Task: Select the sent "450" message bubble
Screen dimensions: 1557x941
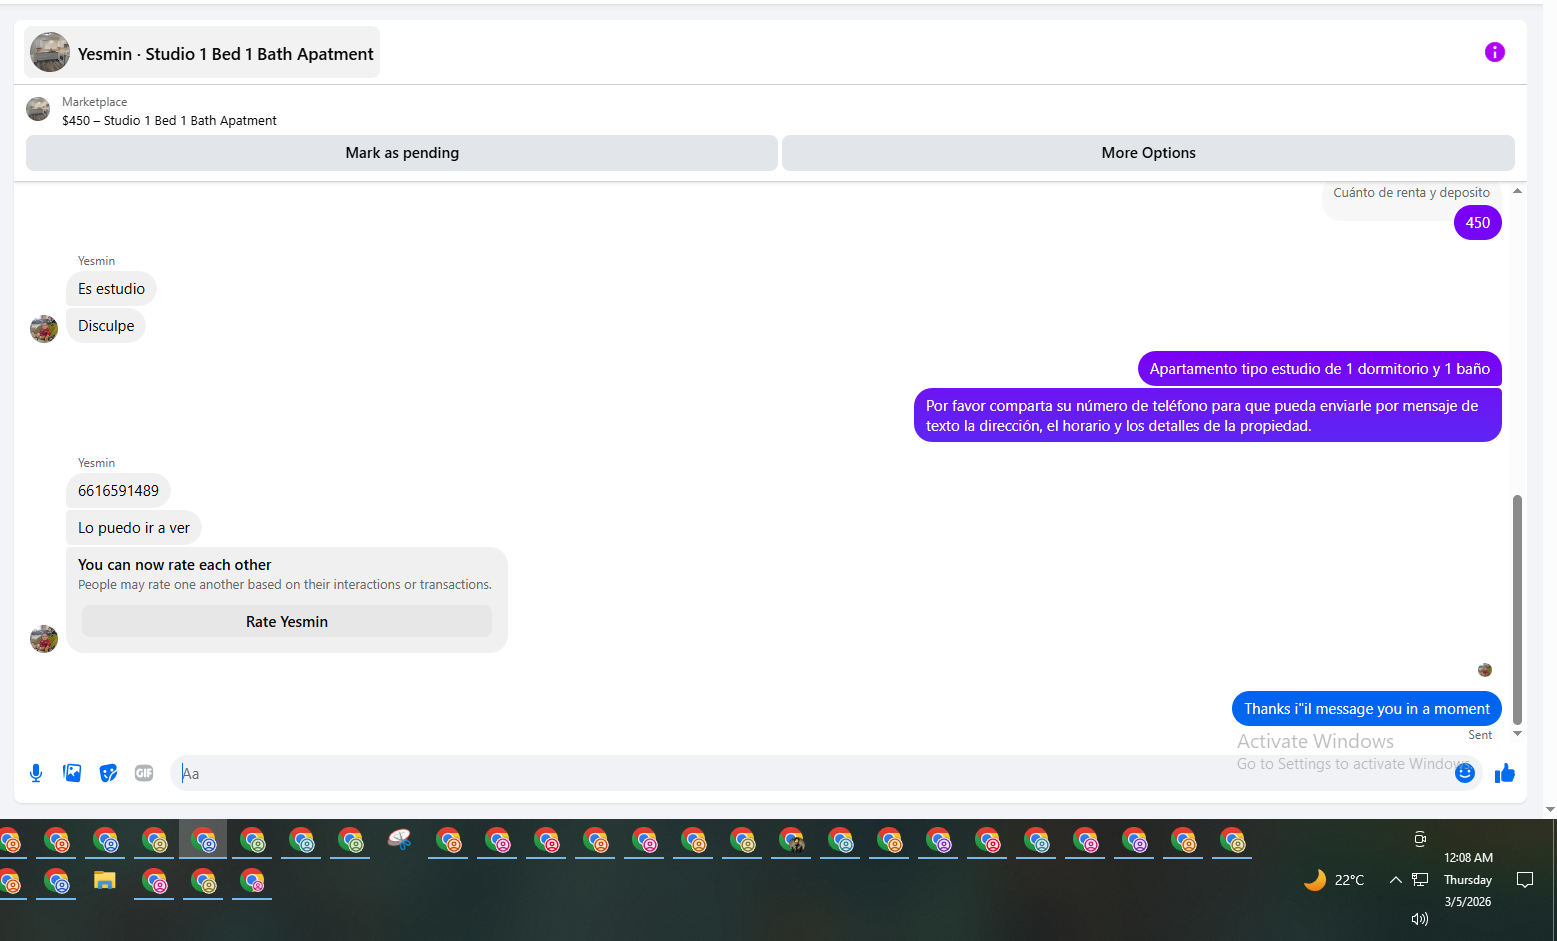Action: point(1478,223)
